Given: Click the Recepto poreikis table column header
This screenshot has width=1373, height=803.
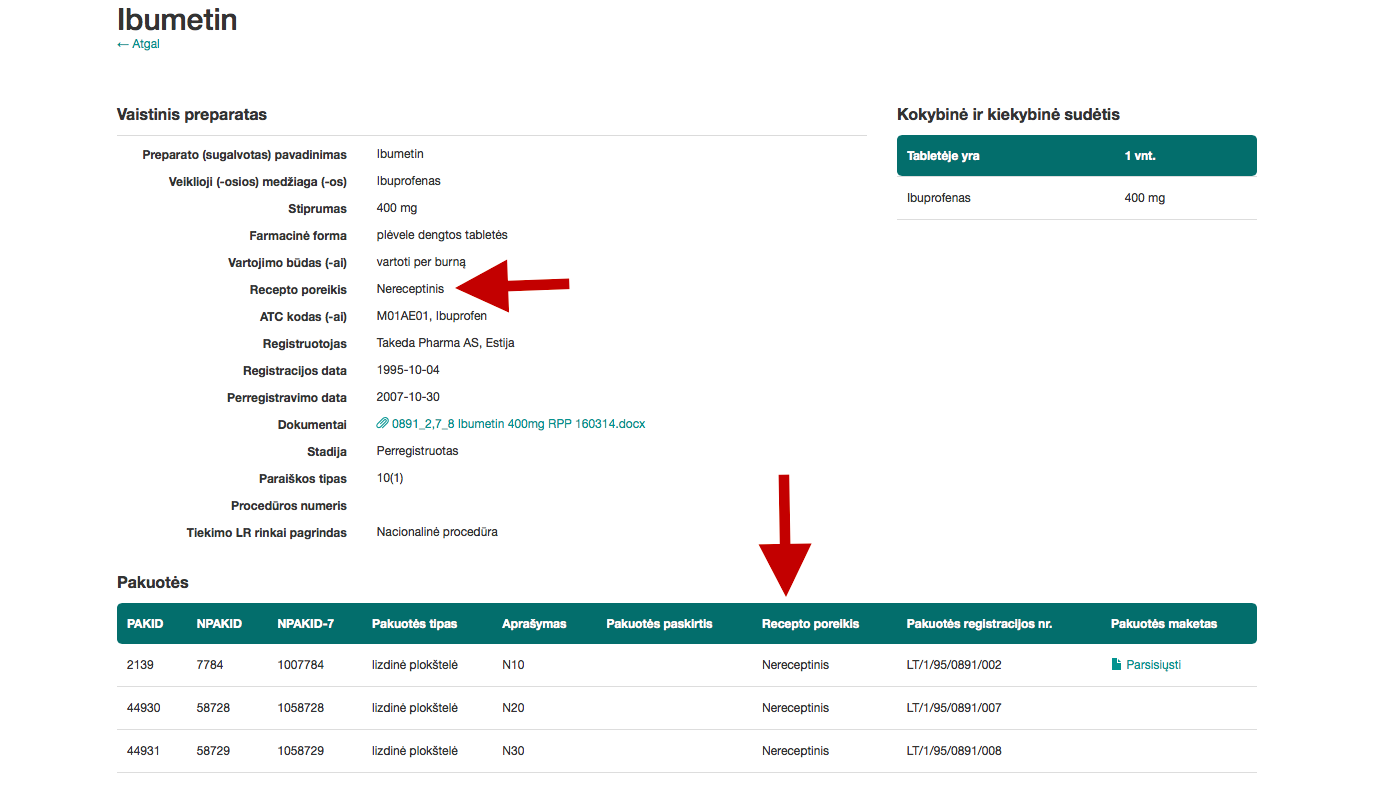Looking at the screenshot, I should (x=810, y=624).
